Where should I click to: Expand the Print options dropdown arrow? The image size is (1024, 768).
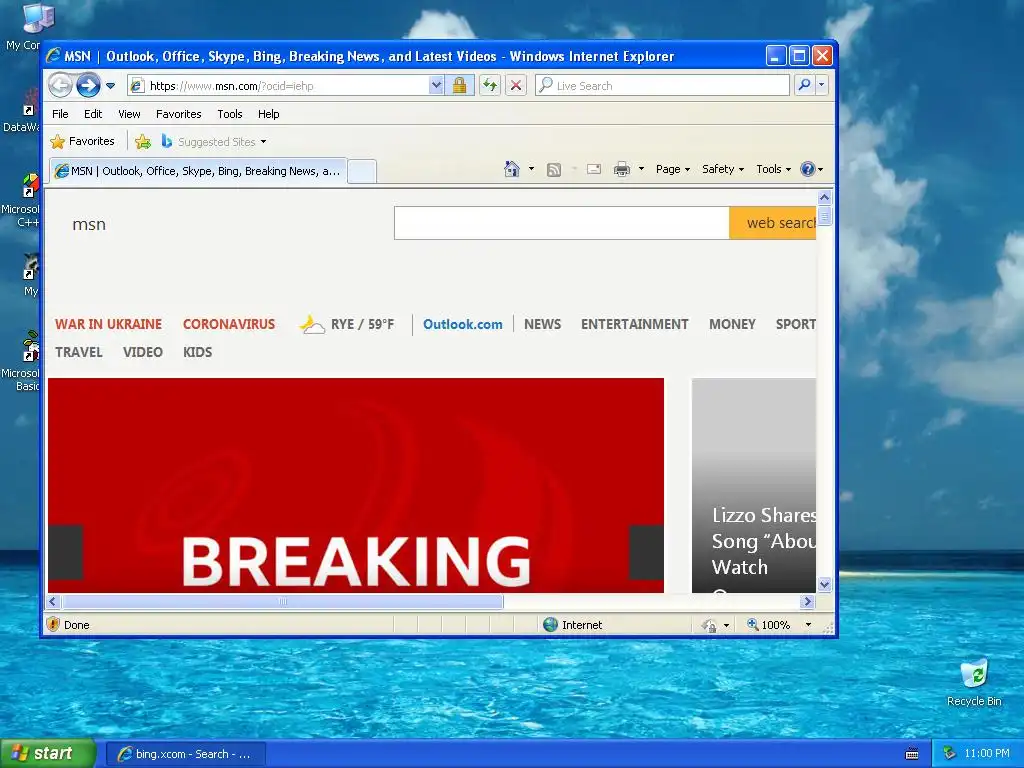click(x=641, y=169)
